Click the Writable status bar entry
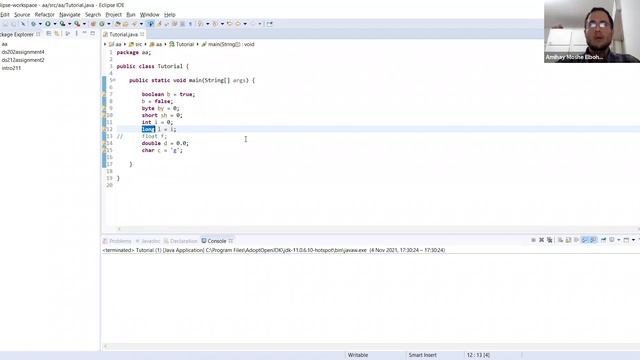The image size is (640, 360). 358,355
